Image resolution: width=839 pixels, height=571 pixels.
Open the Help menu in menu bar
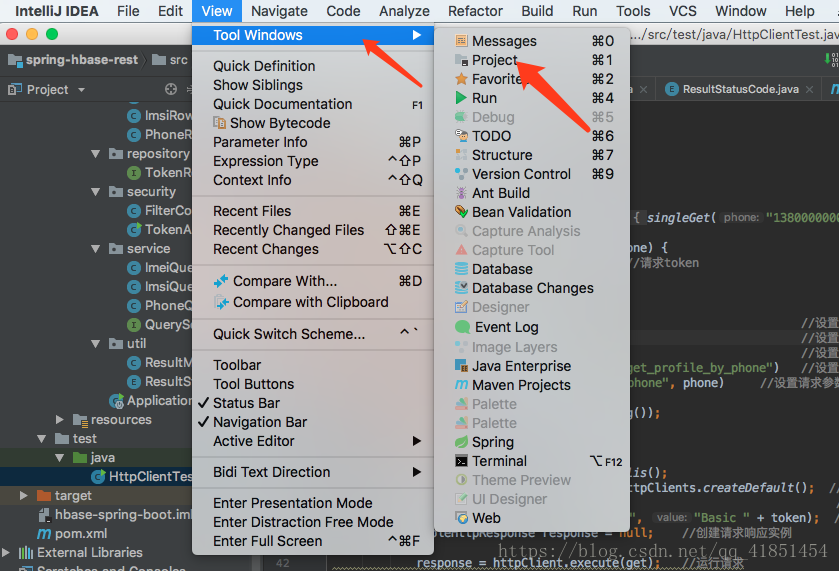(x=799, y=11)
